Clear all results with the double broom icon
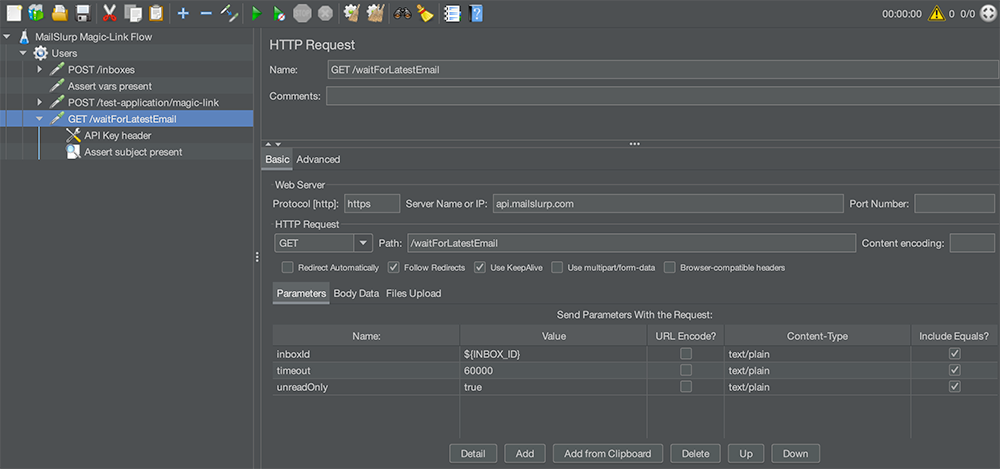1000x469 pixels. [375, 13]
